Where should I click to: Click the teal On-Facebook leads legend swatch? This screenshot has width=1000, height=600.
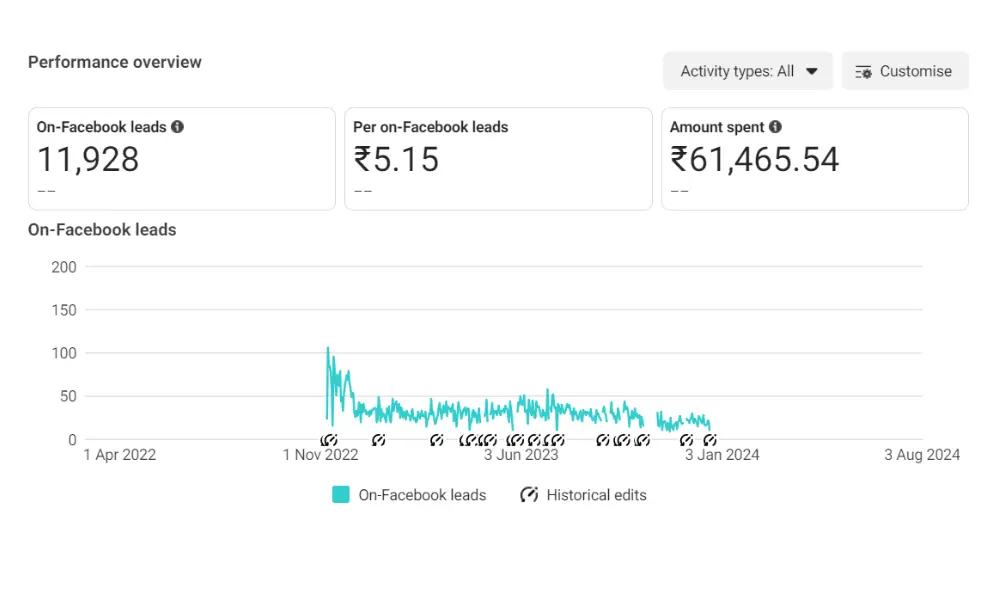(x=341, y=495)
